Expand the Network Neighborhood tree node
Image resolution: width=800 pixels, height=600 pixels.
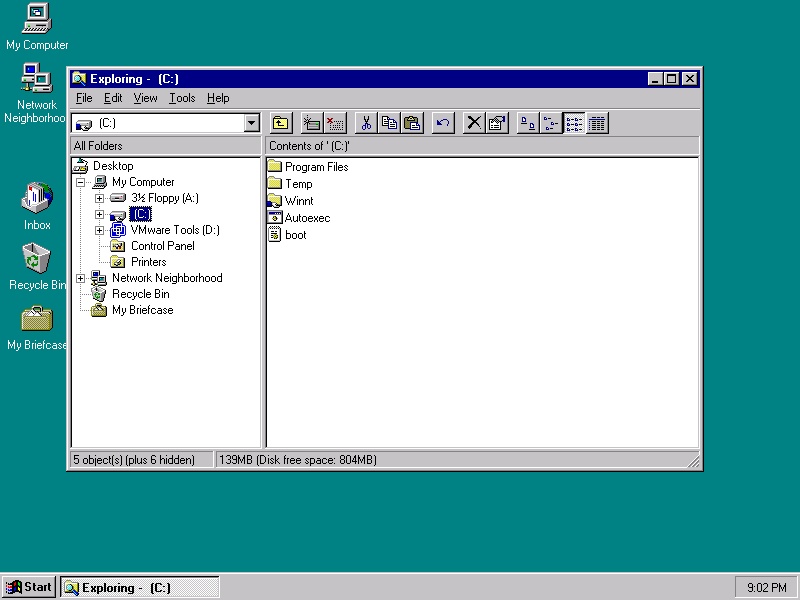80,278
